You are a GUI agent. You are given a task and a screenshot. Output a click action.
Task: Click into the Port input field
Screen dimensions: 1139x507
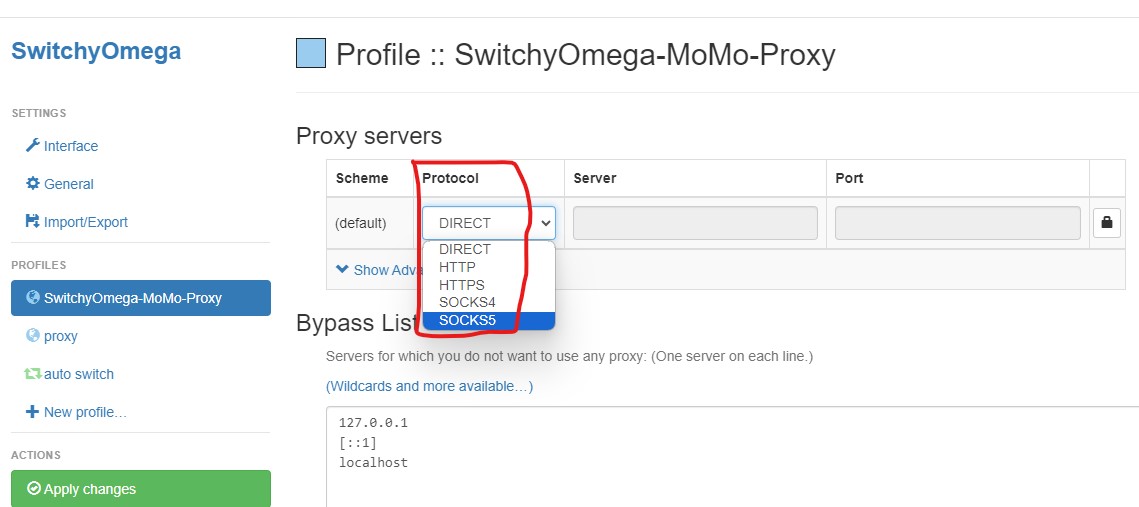(x=957, y=223)
